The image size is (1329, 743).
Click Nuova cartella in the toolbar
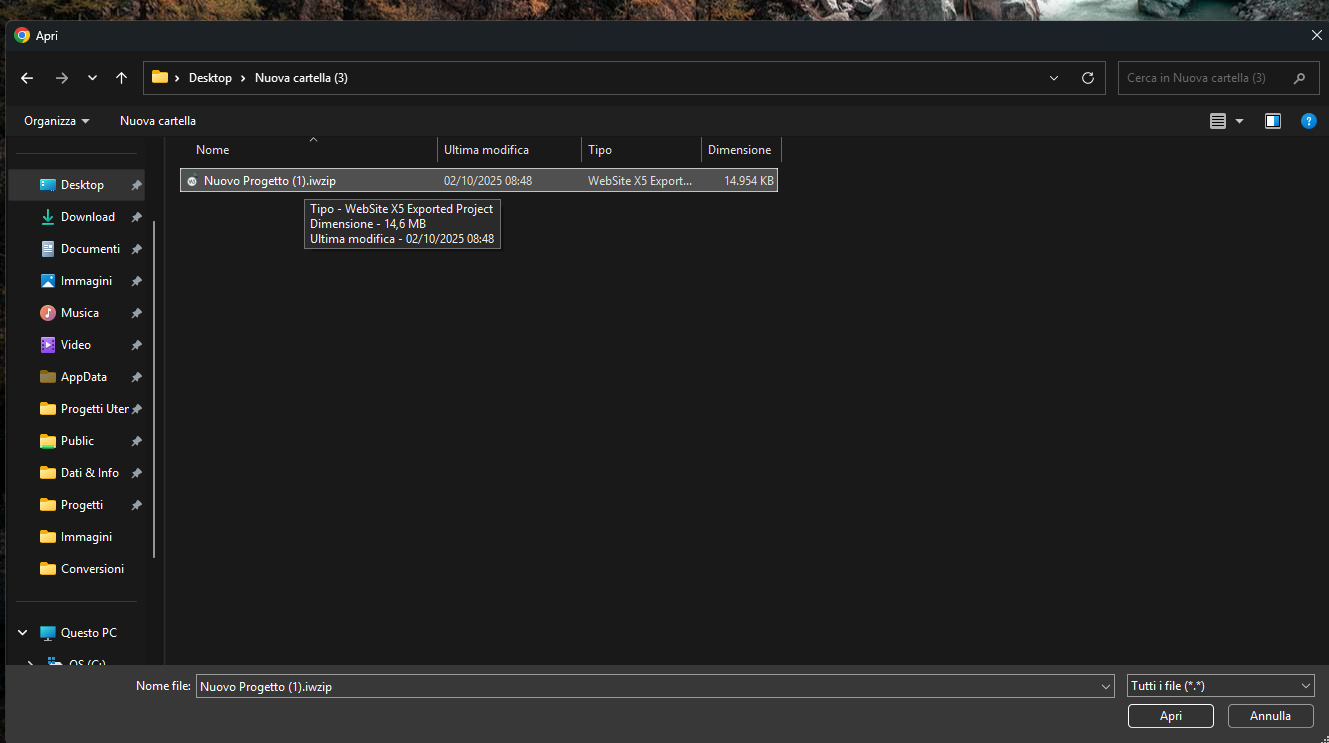158,121
